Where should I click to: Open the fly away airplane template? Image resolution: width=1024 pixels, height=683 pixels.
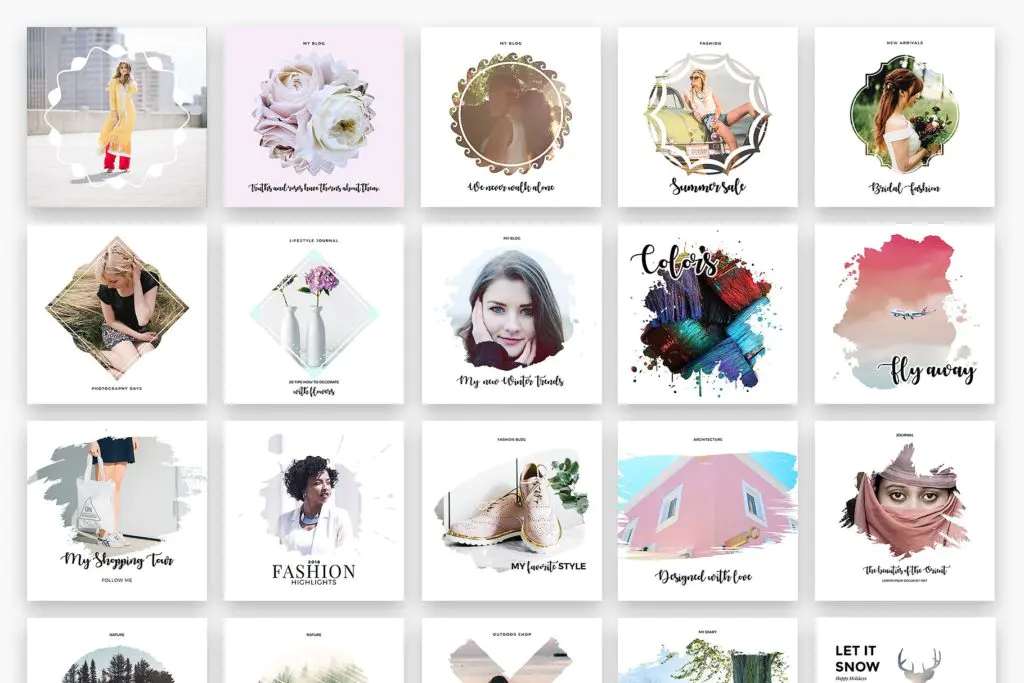pyautogui.click(x=904, y=314)
